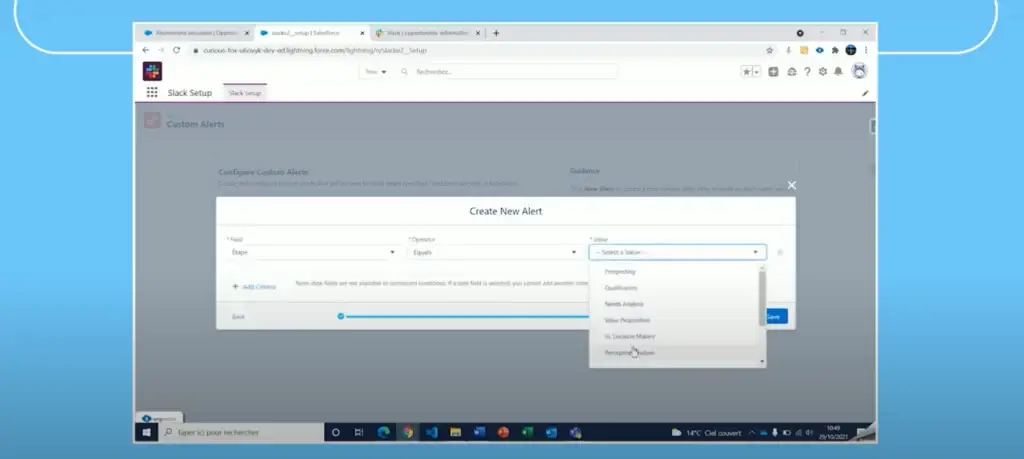Click the Add Criteria link
The height and width of the screenshot is (459, 1024).
click(254, 287)
